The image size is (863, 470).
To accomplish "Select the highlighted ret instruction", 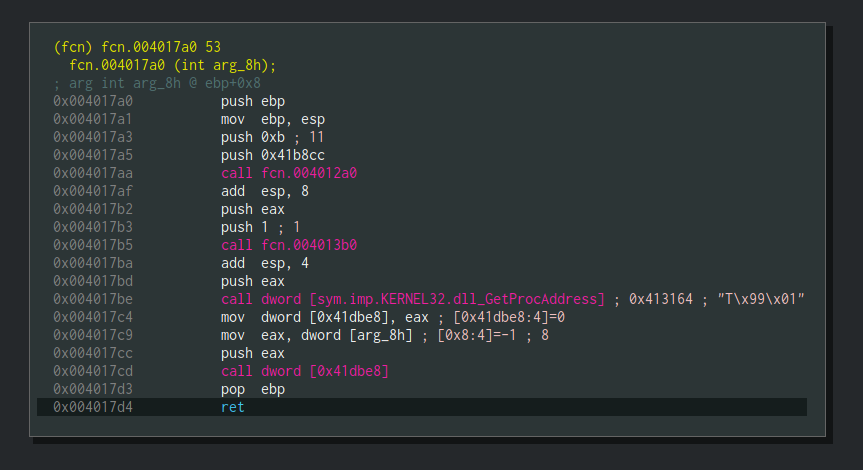I will pyautogui.click(x=232, y=407).
